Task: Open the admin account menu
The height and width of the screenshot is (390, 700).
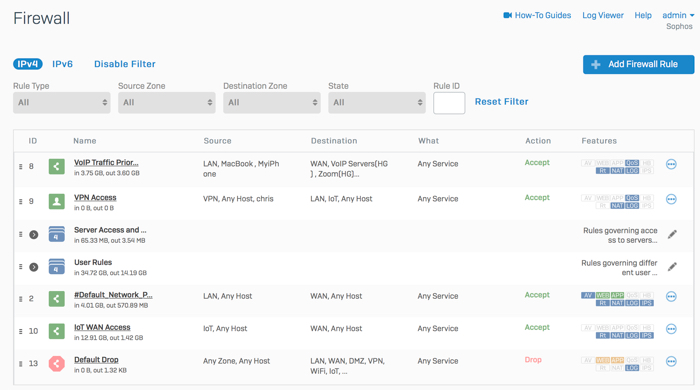Action: tap(678, 15)
